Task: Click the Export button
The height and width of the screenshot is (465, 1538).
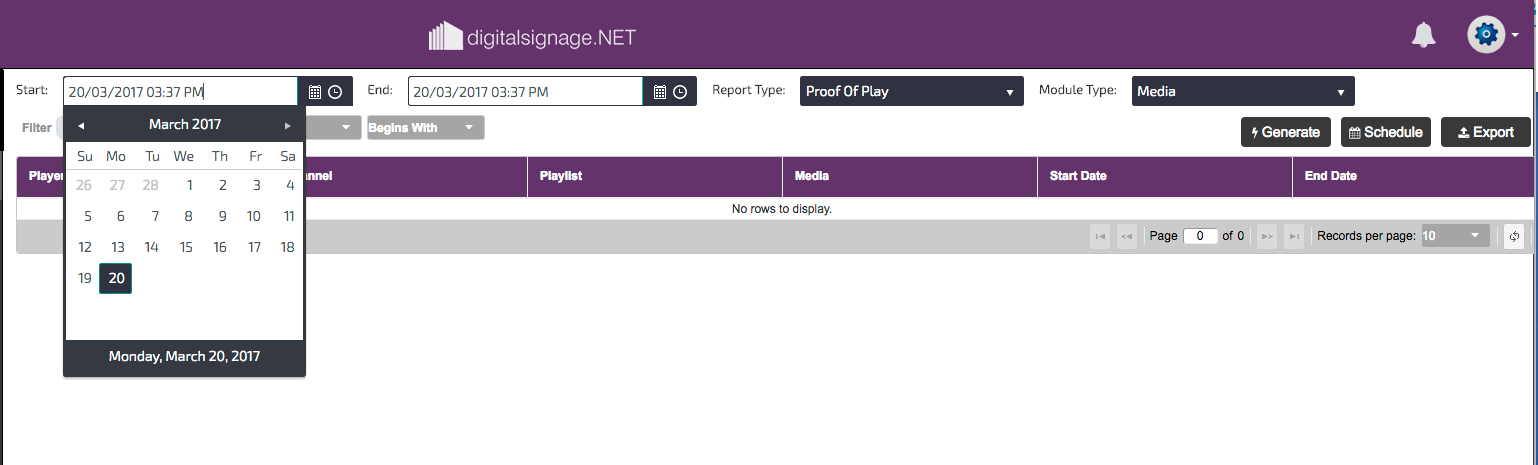Action: point(1485,132)
